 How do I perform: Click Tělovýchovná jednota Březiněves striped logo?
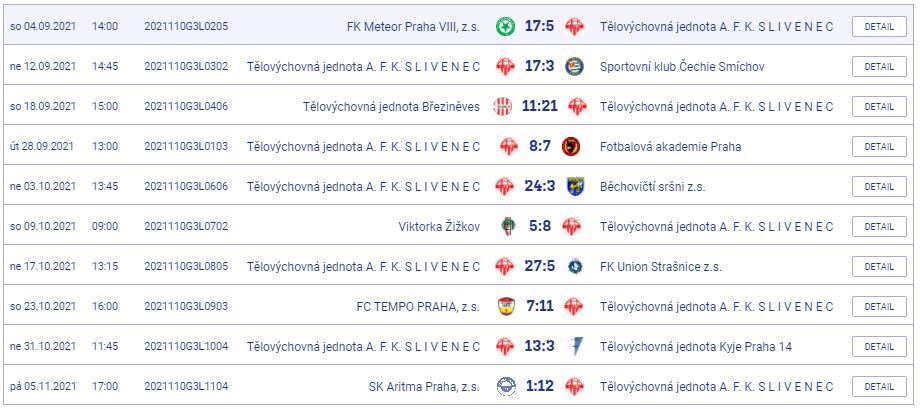coord(502,106)
